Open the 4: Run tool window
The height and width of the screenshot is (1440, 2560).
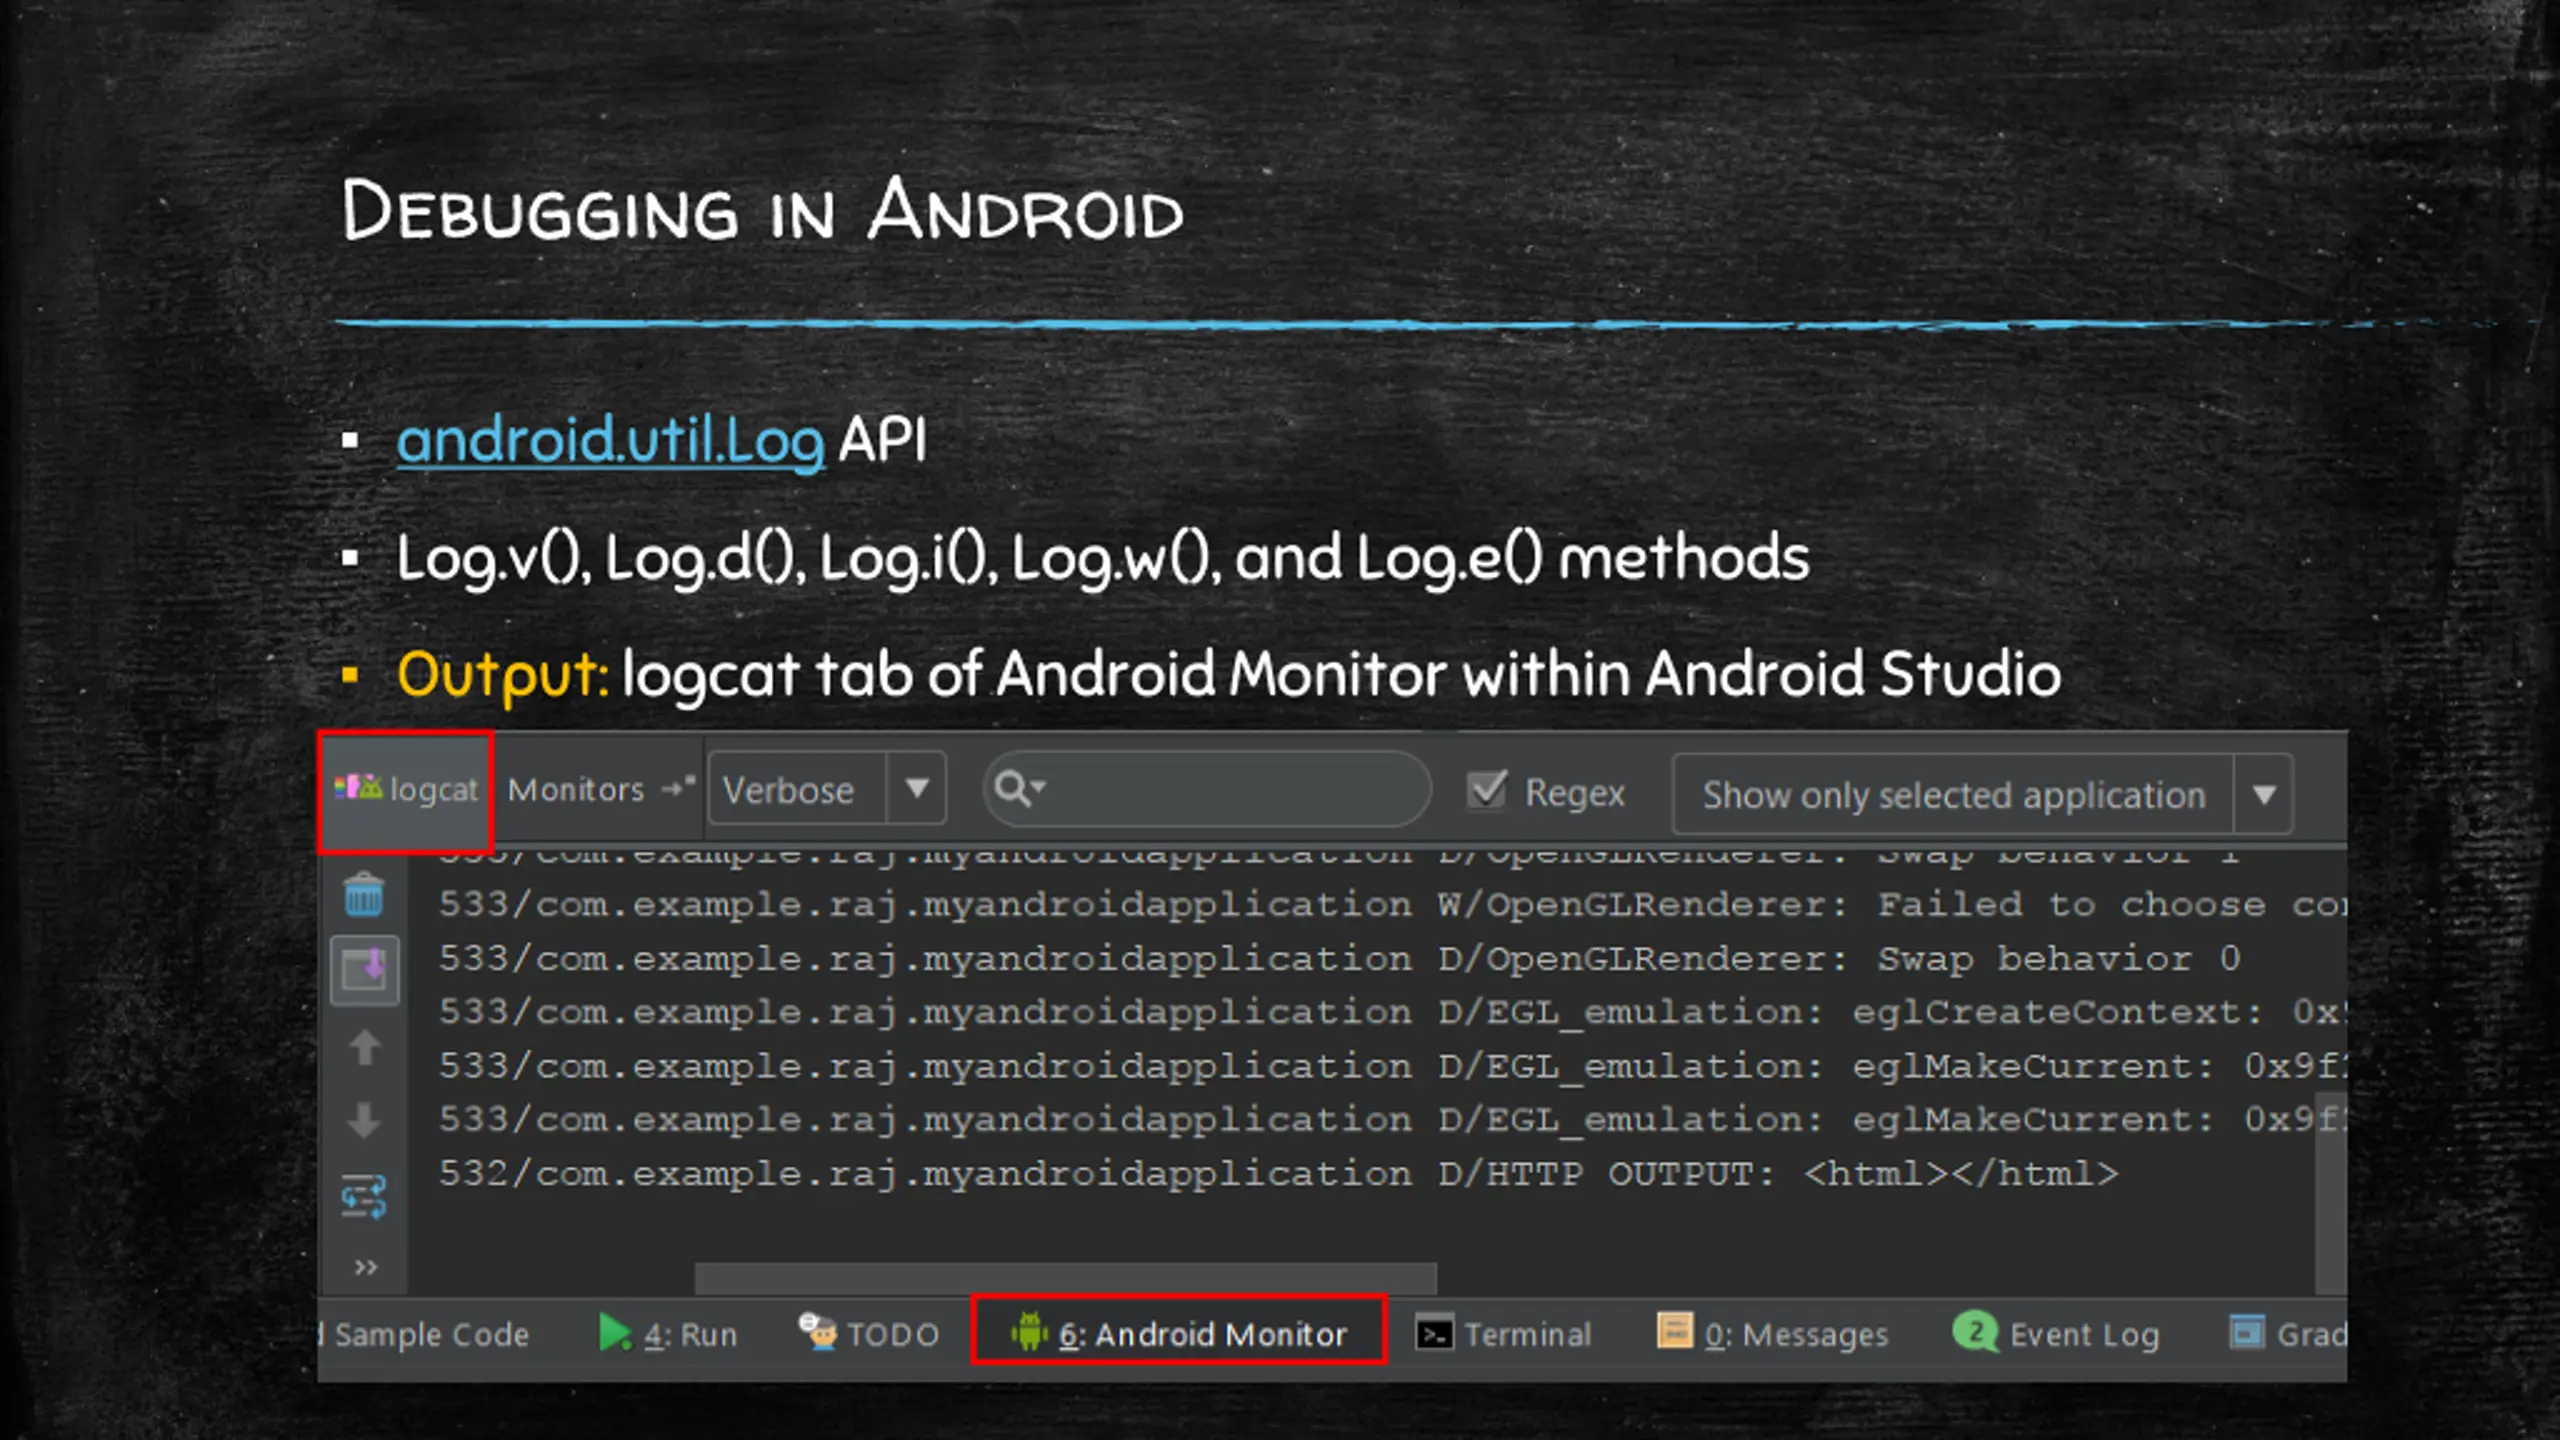pos(668,1335)
